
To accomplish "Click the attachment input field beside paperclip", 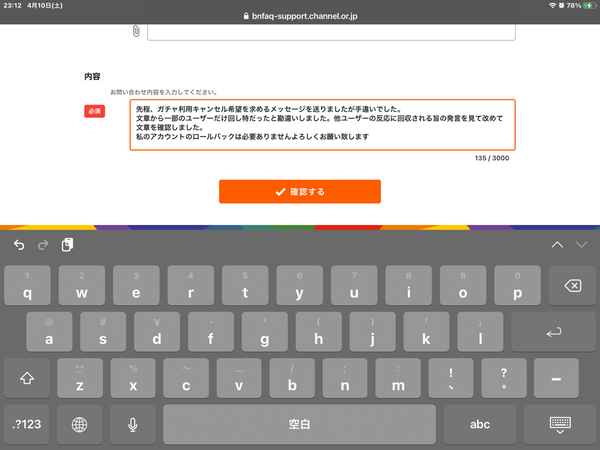I will click(x=331, y=32).
